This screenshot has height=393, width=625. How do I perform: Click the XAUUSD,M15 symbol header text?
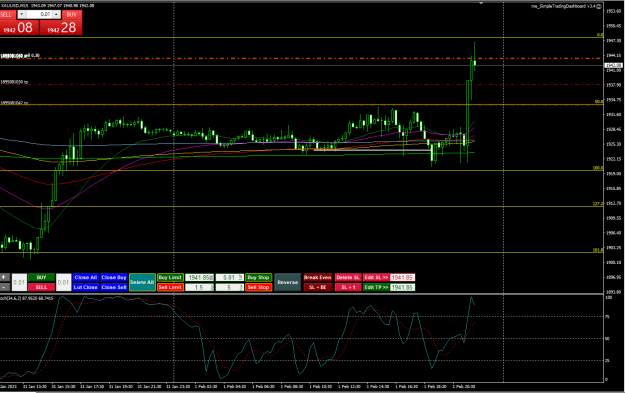point(14,6)
